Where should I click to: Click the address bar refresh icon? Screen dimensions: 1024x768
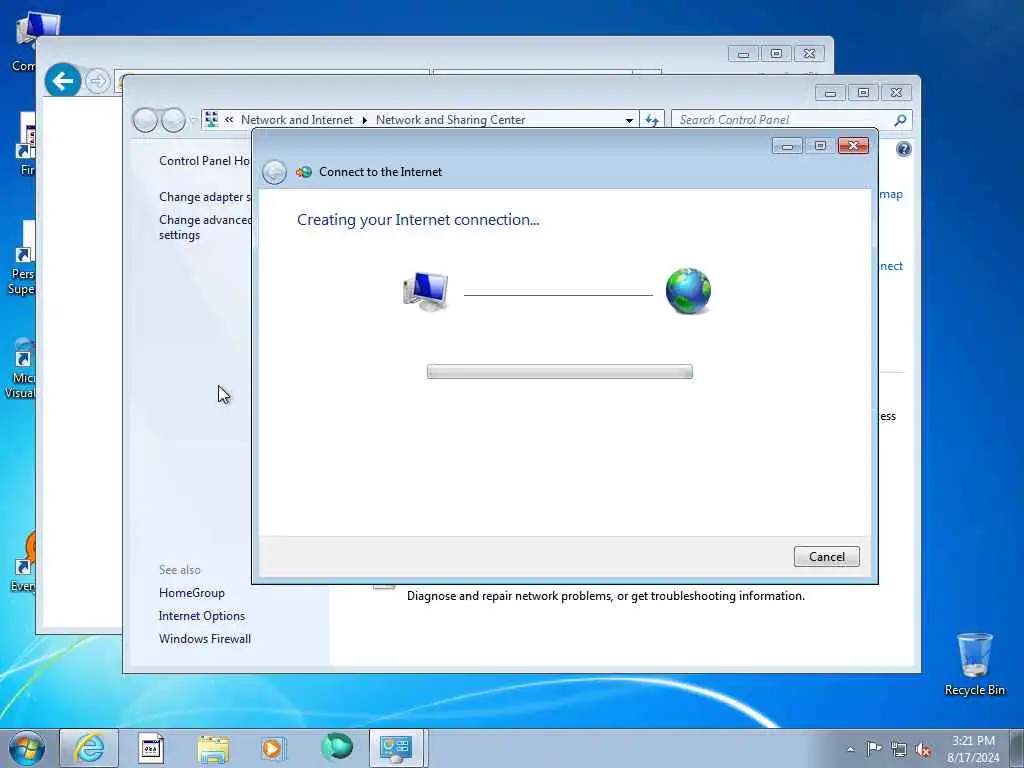pos(652,120)
